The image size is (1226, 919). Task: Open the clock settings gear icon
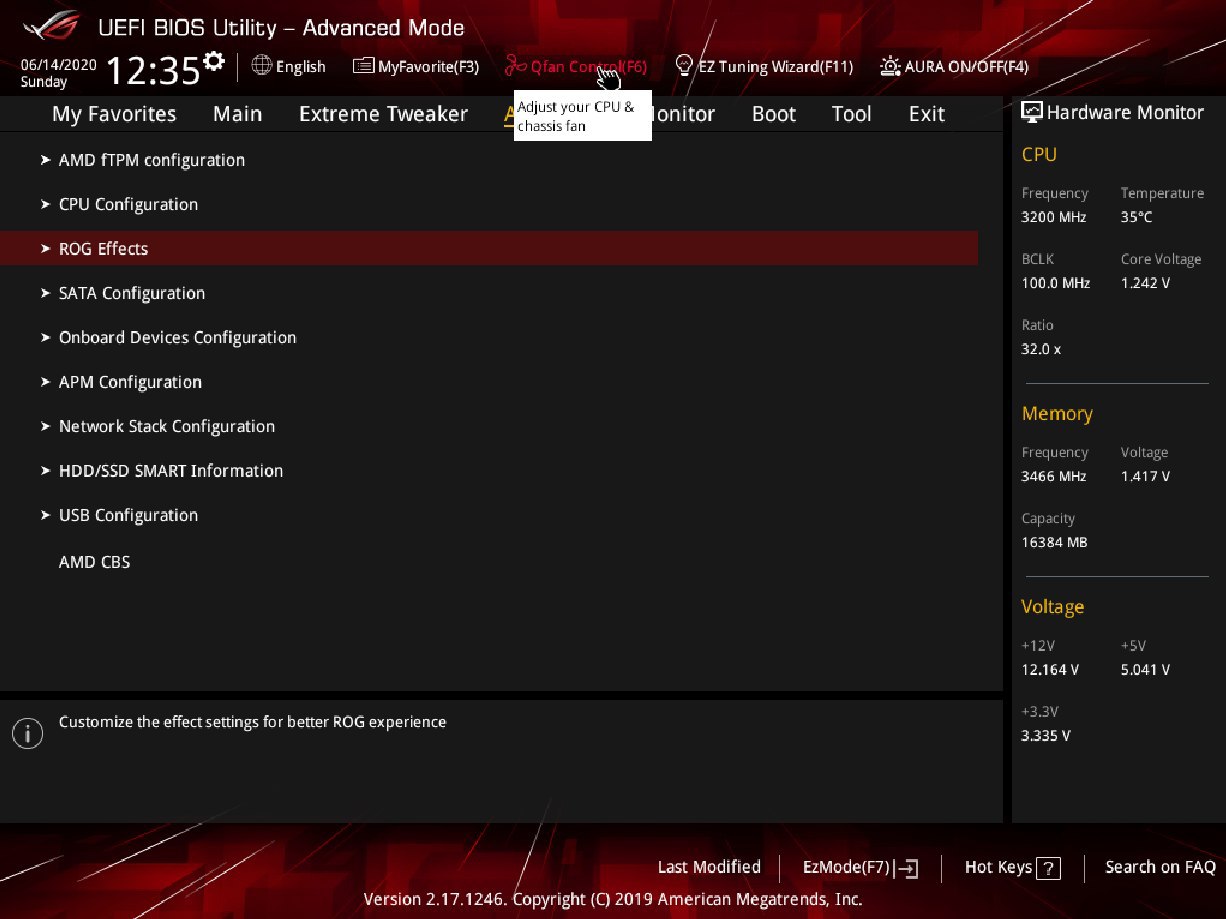click(x=213, y=63)
